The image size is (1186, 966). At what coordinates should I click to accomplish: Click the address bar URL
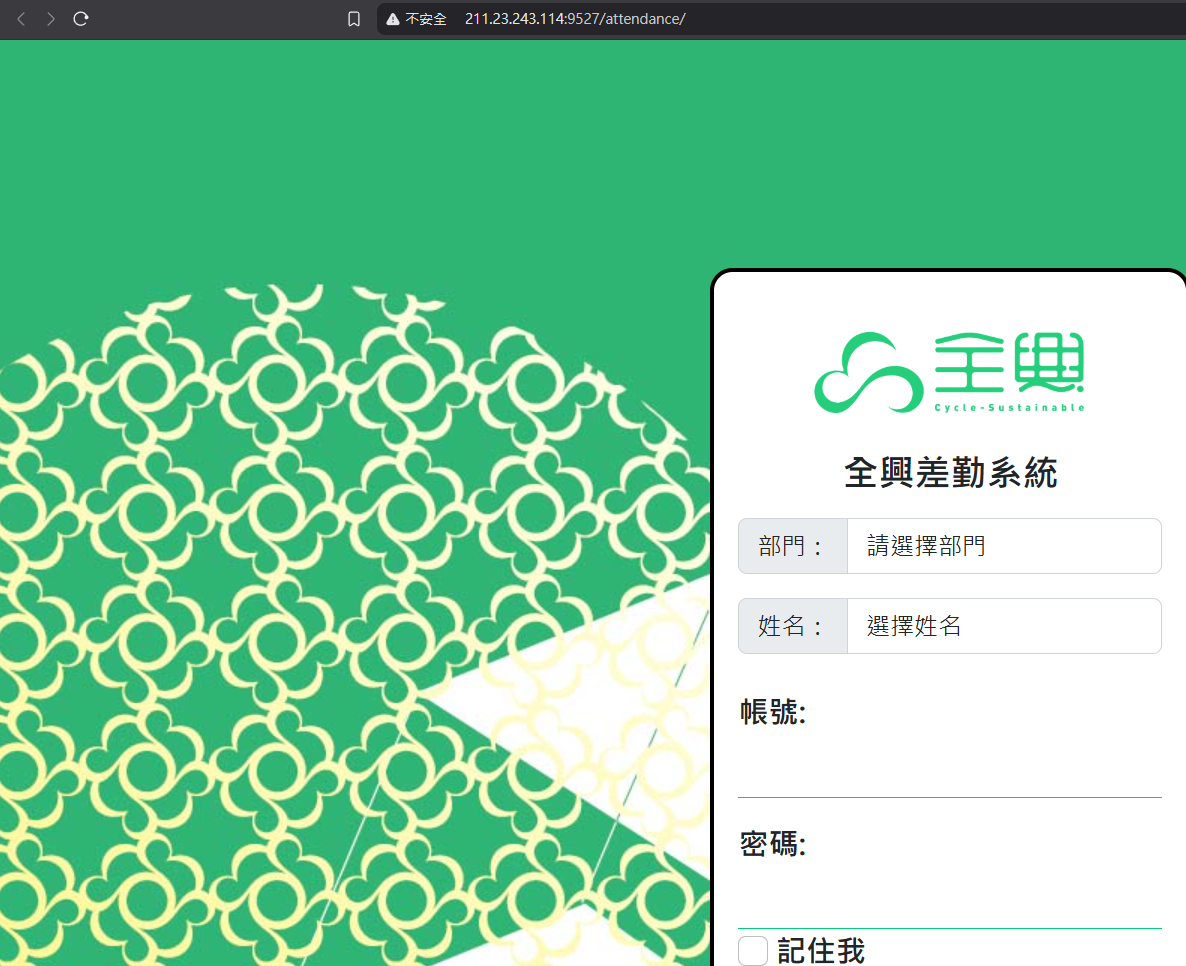tap(575, 19)
